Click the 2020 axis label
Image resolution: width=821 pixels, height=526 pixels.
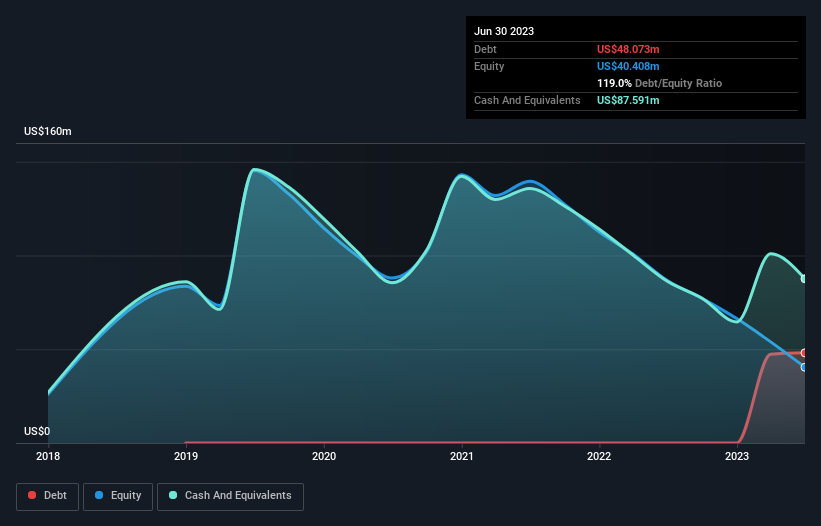[324, 456]
